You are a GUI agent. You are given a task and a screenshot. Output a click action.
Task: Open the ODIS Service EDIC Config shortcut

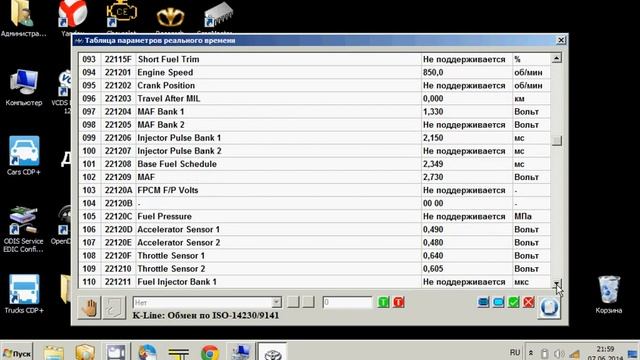point(23,229)
